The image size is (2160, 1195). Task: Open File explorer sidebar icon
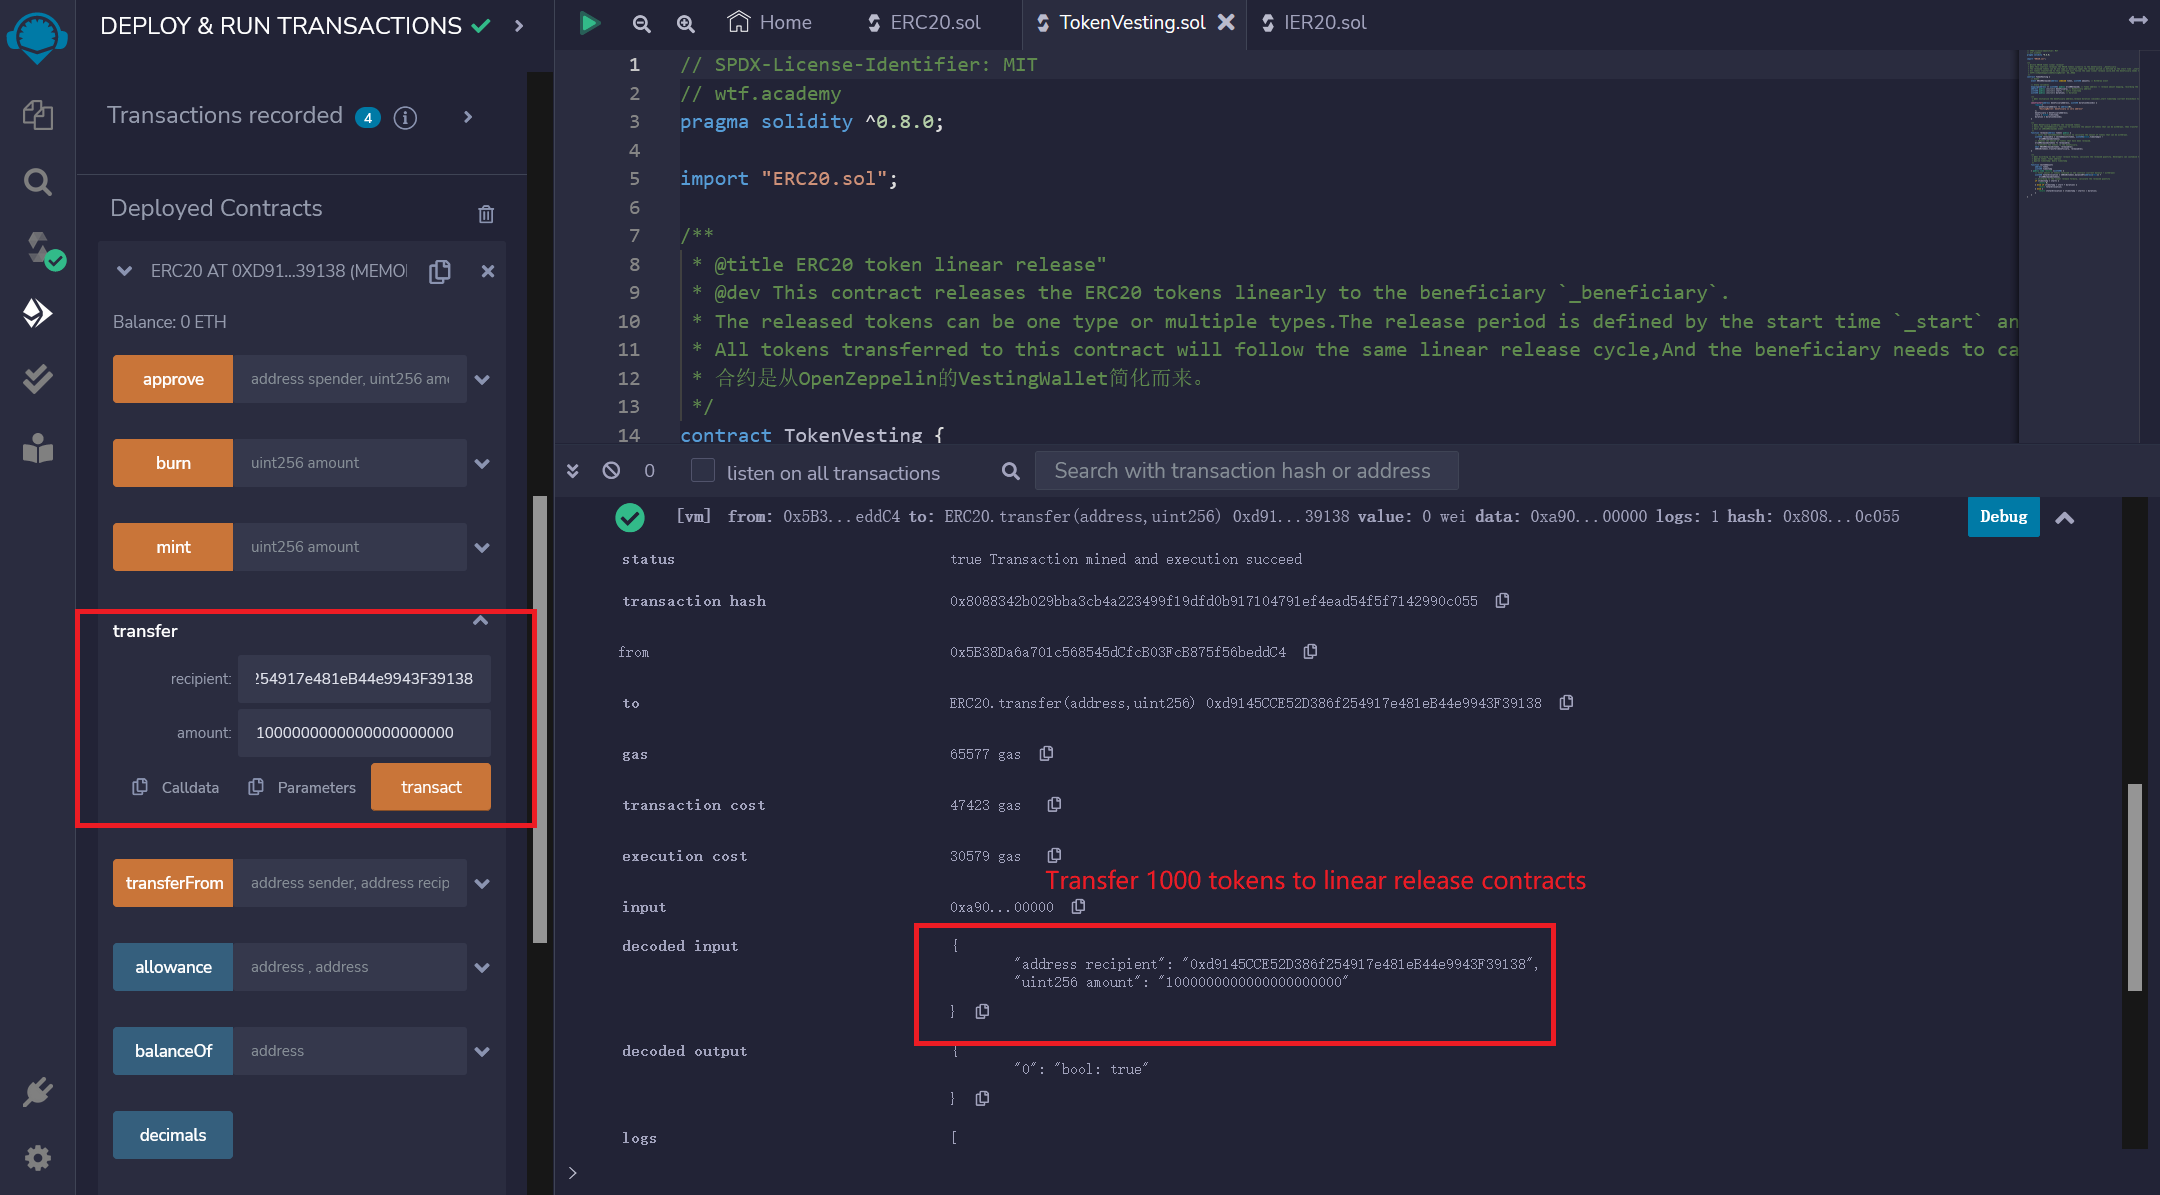[x=37, y=115]
